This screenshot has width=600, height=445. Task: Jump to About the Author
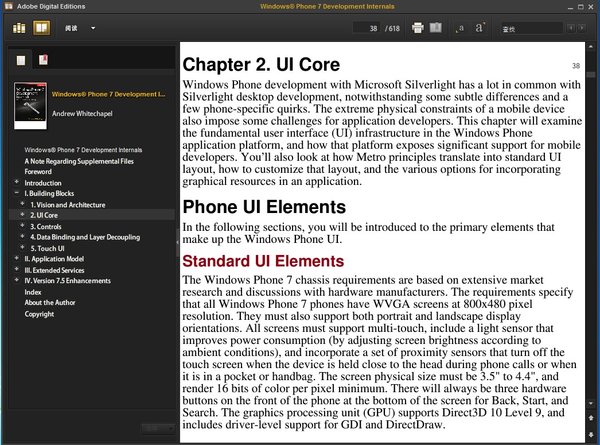[48, 302]
